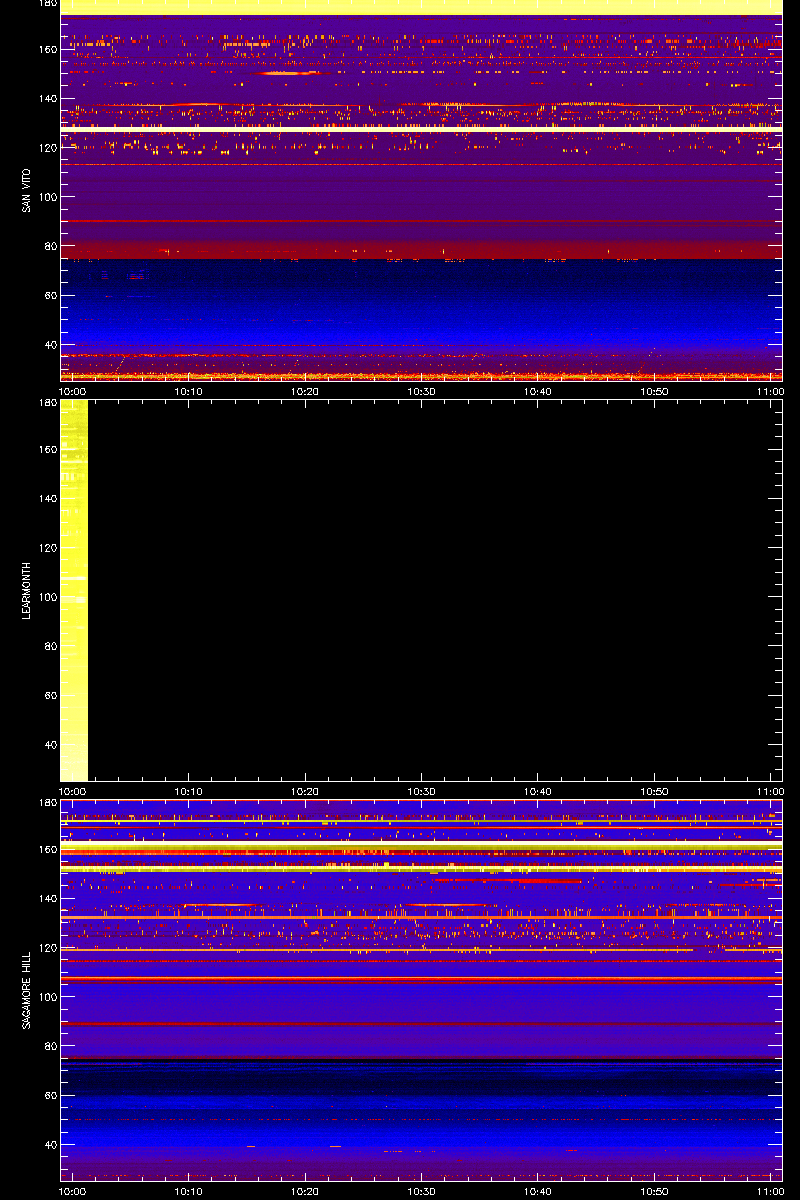
Task: Click the 140 frequency tick on San Vito axis
Action: click(x=47, y=99)
